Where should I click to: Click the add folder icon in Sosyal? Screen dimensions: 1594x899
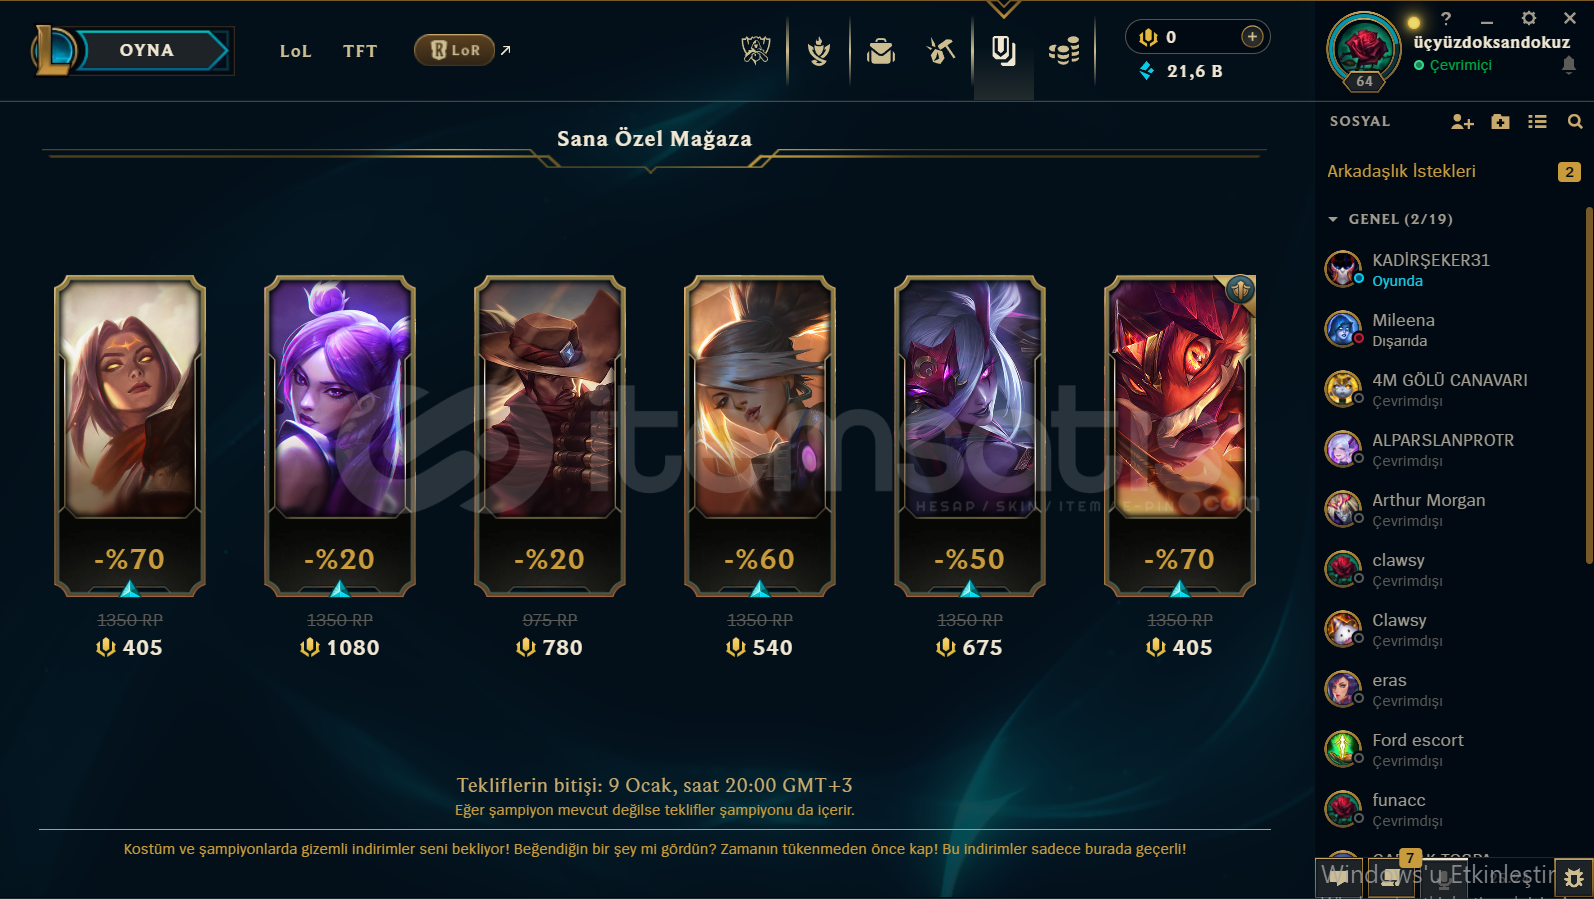(1500, 121)
